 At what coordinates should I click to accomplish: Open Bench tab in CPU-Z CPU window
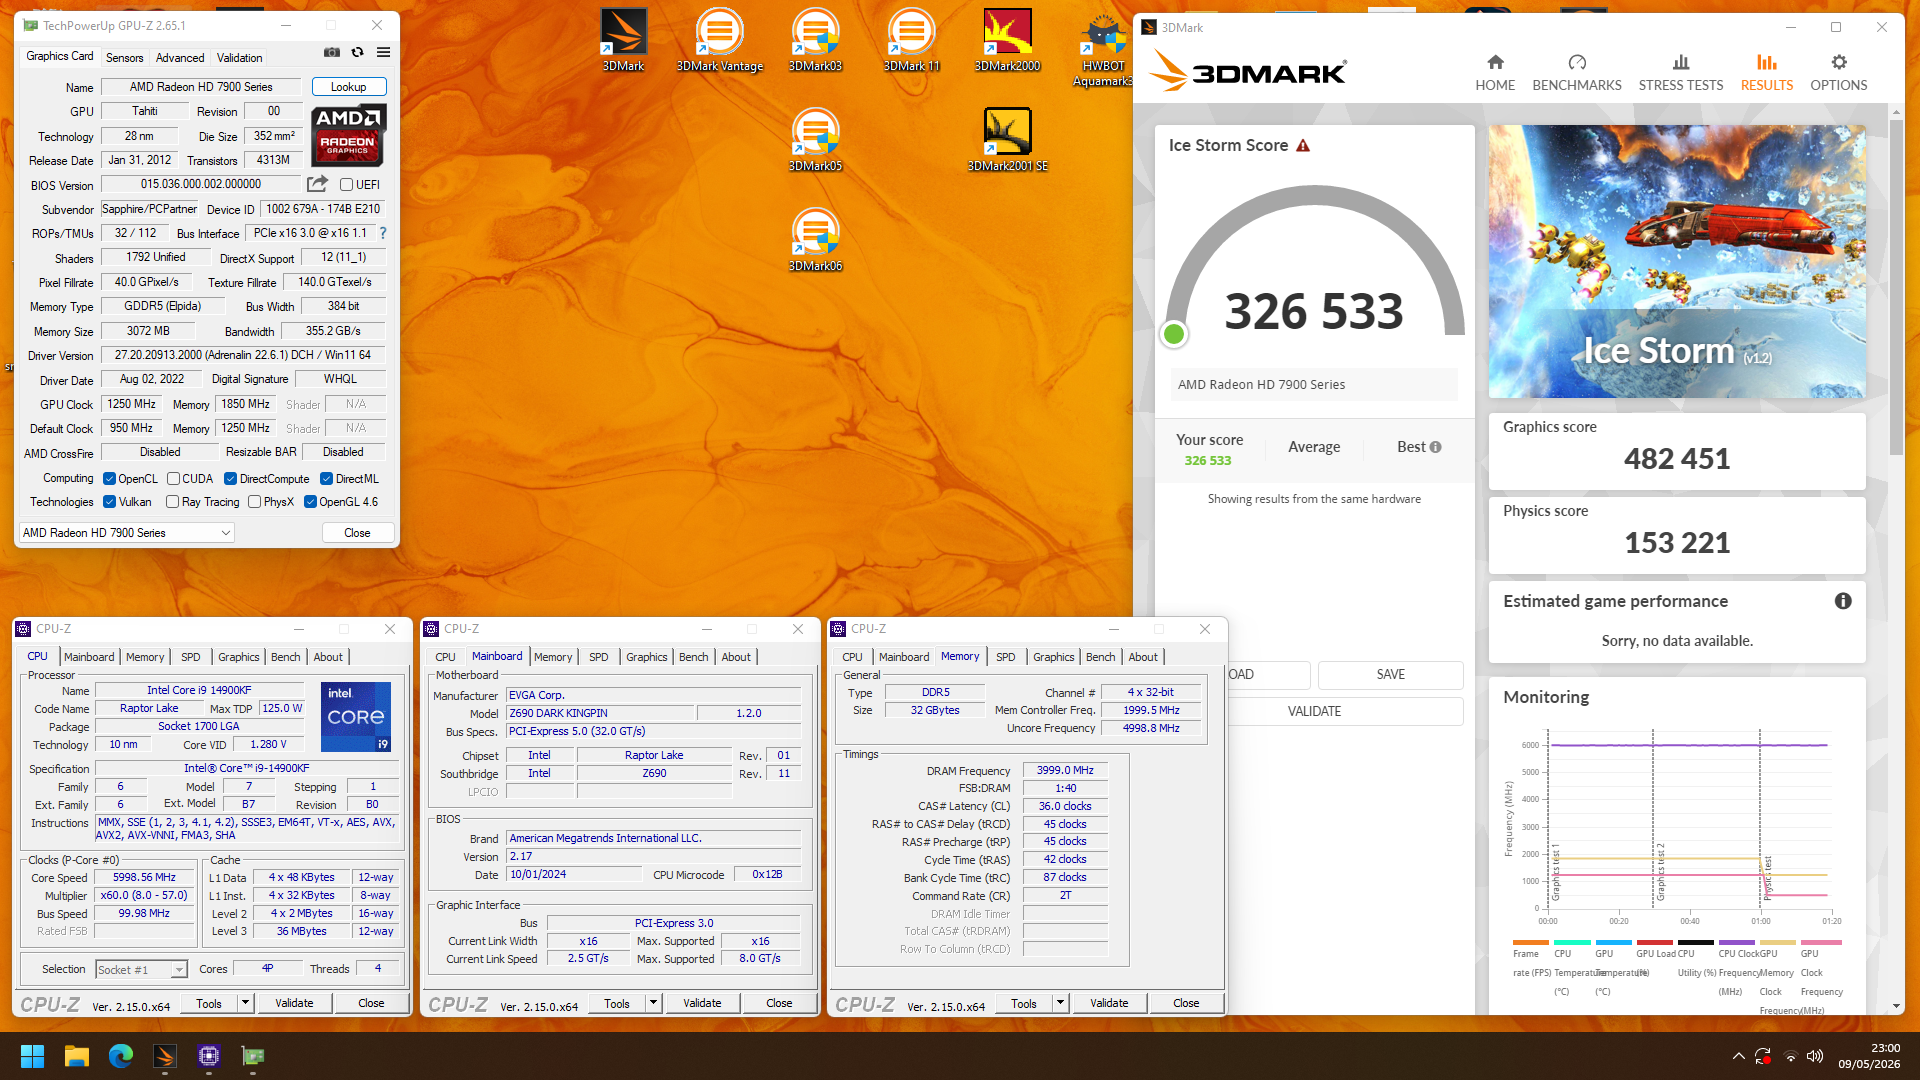point(286,657)
